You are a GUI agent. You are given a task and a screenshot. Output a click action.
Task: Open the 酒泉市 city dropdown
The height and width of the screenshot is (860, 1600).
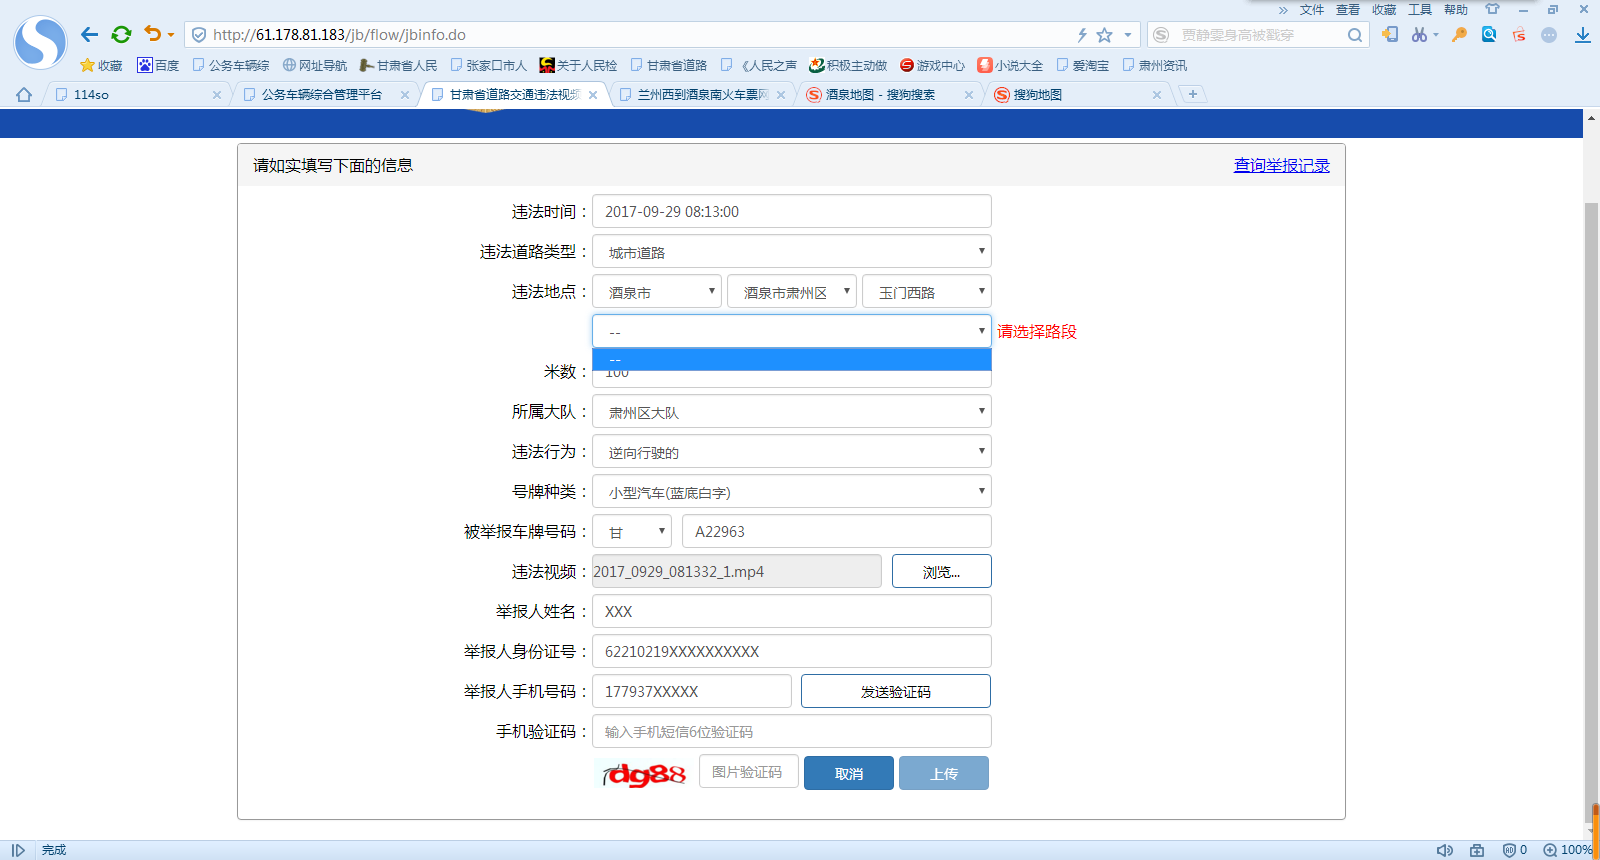tap(656, 292)
